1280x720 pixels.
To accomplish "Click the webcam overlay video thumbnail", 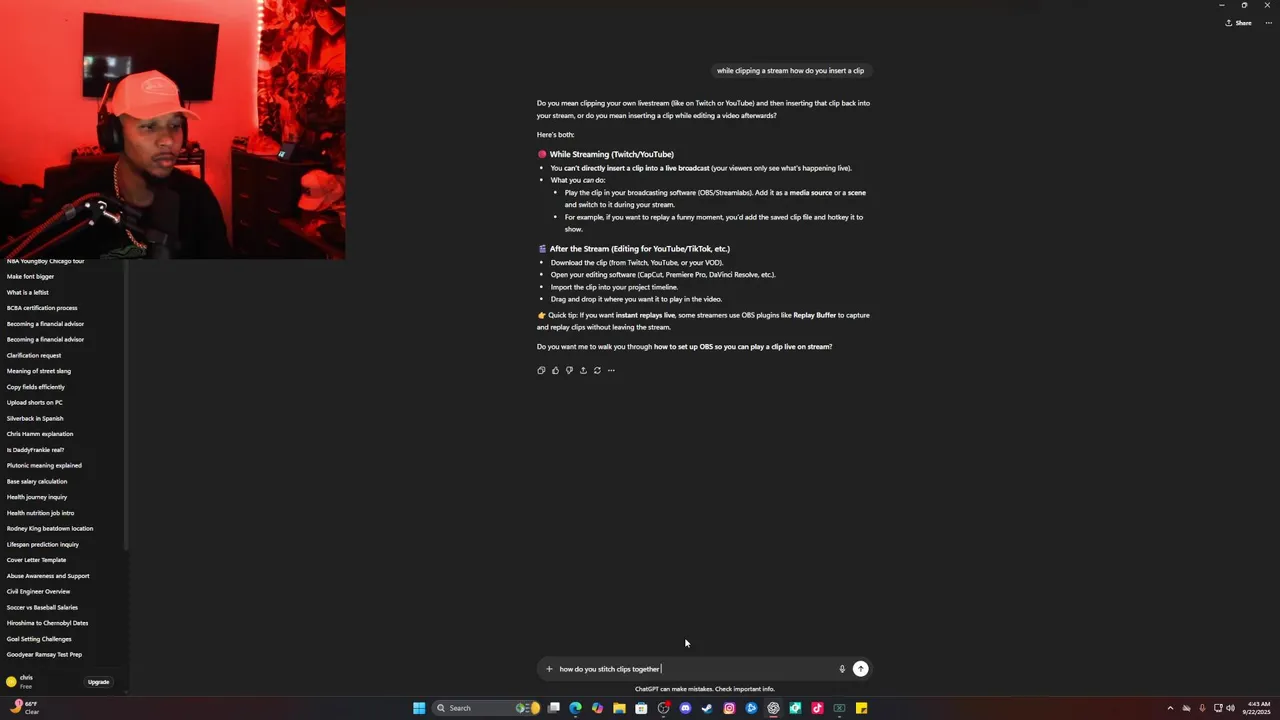I will 173,130.
